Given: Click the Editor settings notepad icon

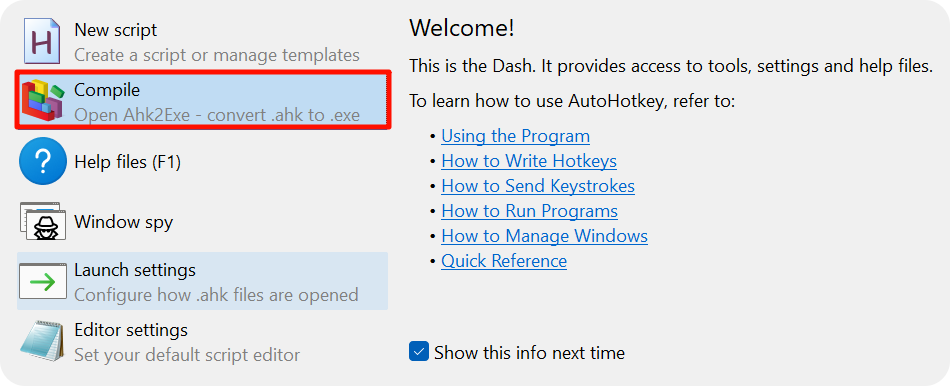Looking at the screenshot, I should tap(42, 341).
